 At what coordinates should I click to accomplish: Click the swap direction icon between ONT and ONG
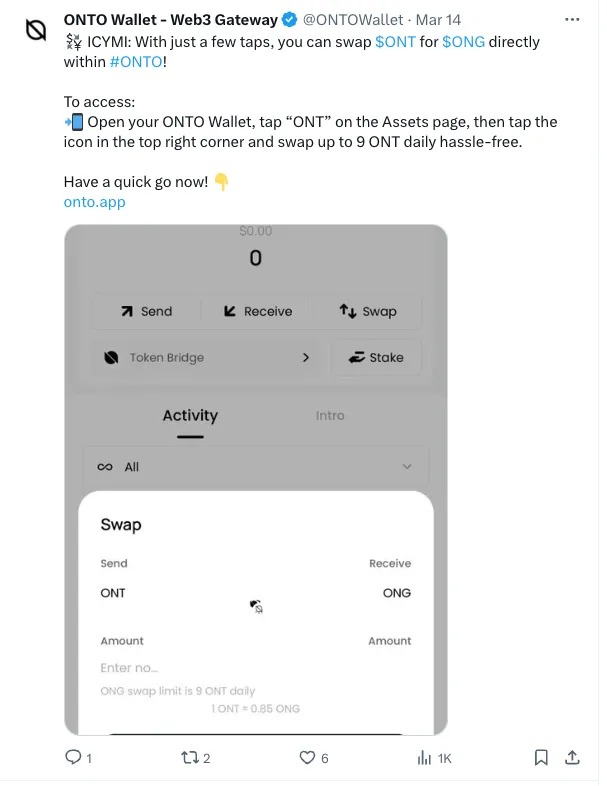[x=256, y=606]
